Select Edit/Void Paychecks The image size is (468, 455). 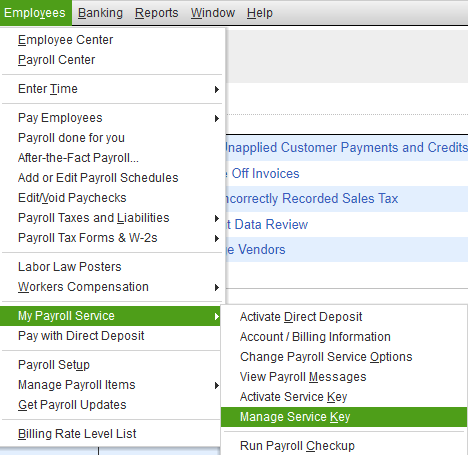(111, 198)
